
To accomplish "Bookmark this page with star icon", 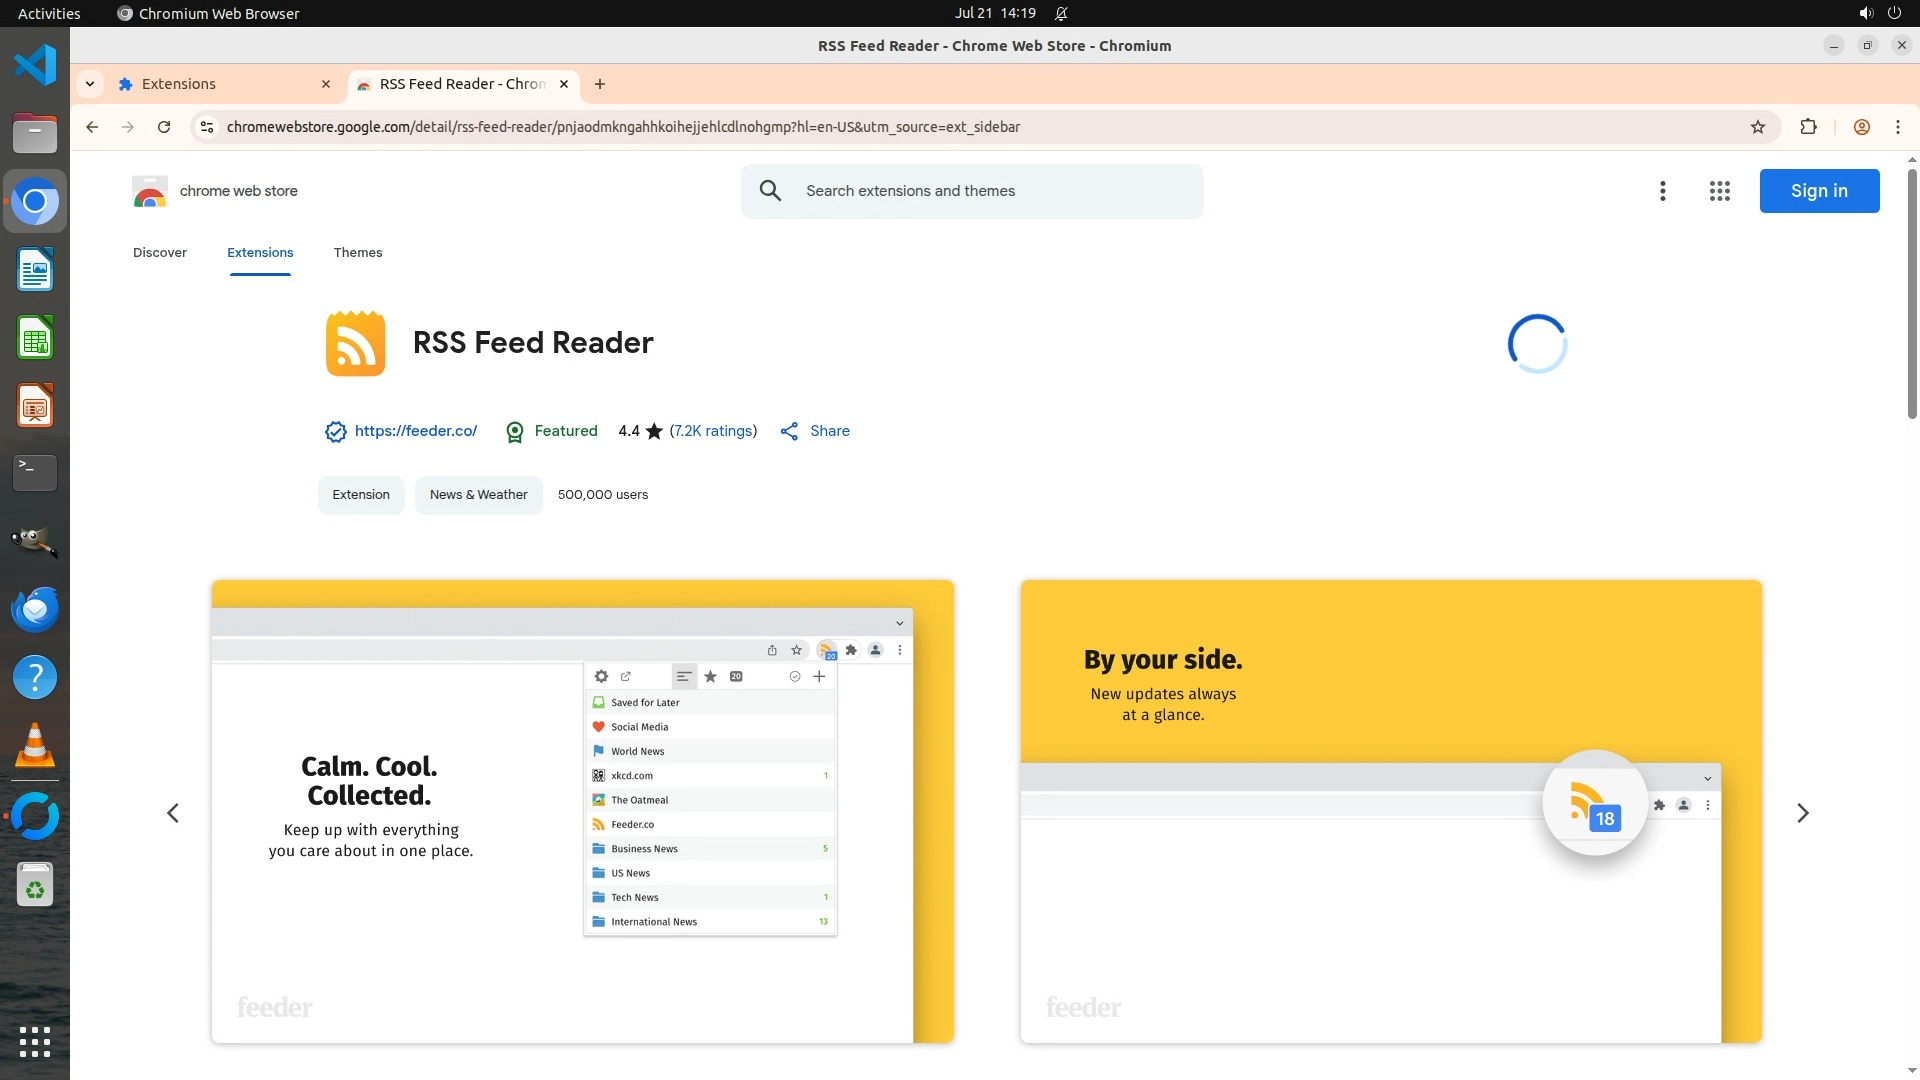I will point(1758,127).
